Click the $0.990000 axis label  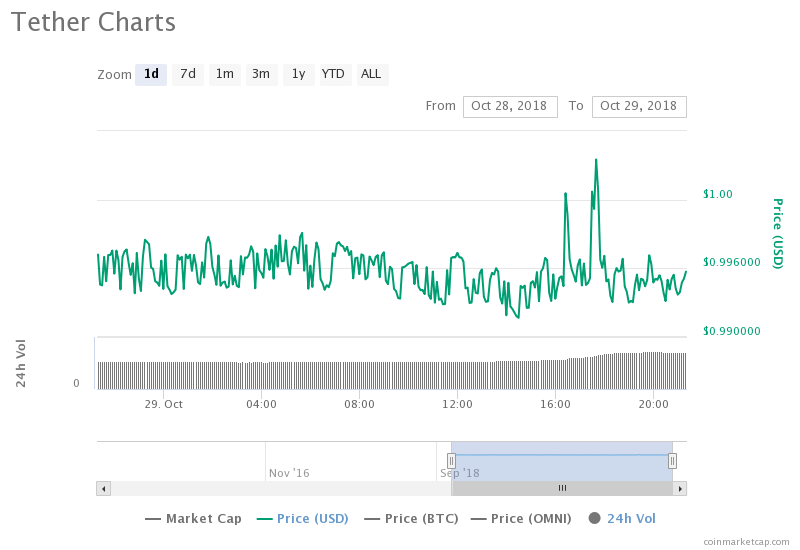(732, 331)
